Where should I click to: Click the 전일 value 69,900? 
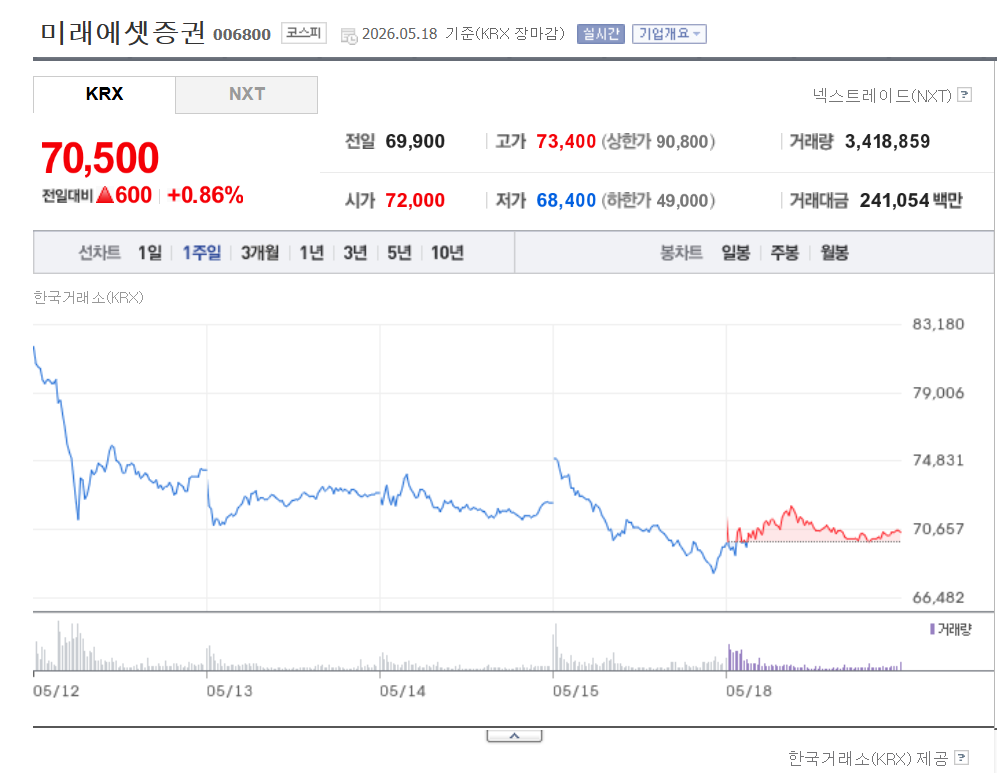(415, 141)
